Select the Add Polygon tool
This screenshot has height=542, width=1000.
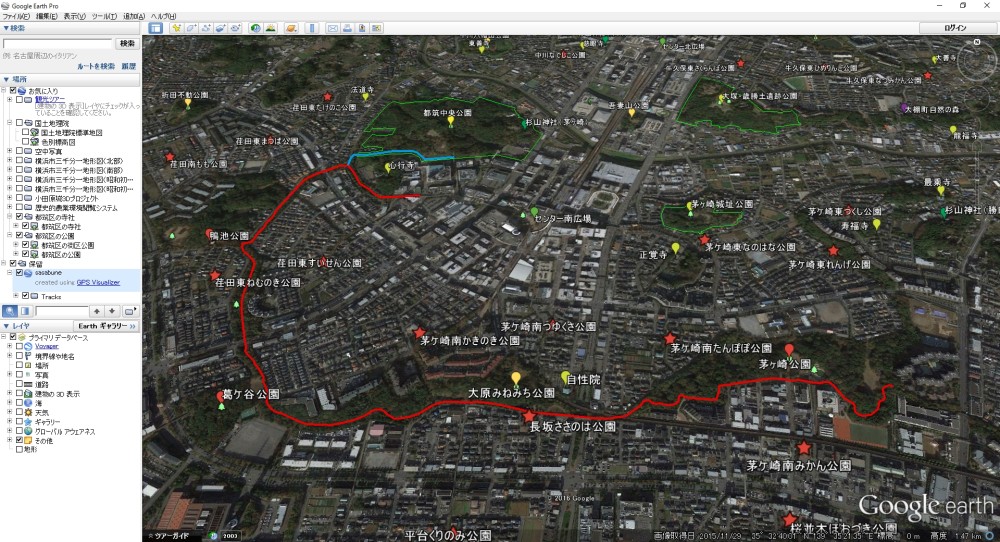point(190,28)
